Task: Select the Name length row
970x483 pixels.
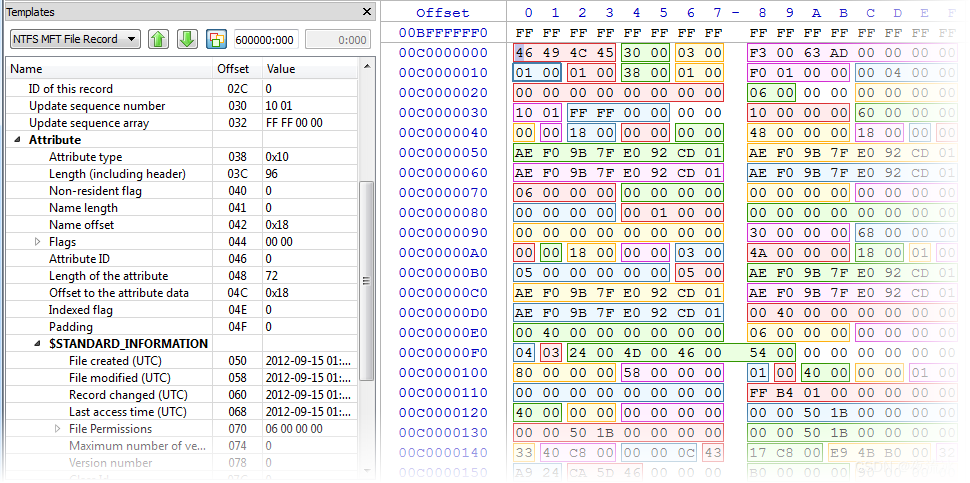Action: (x=182, y=208)
